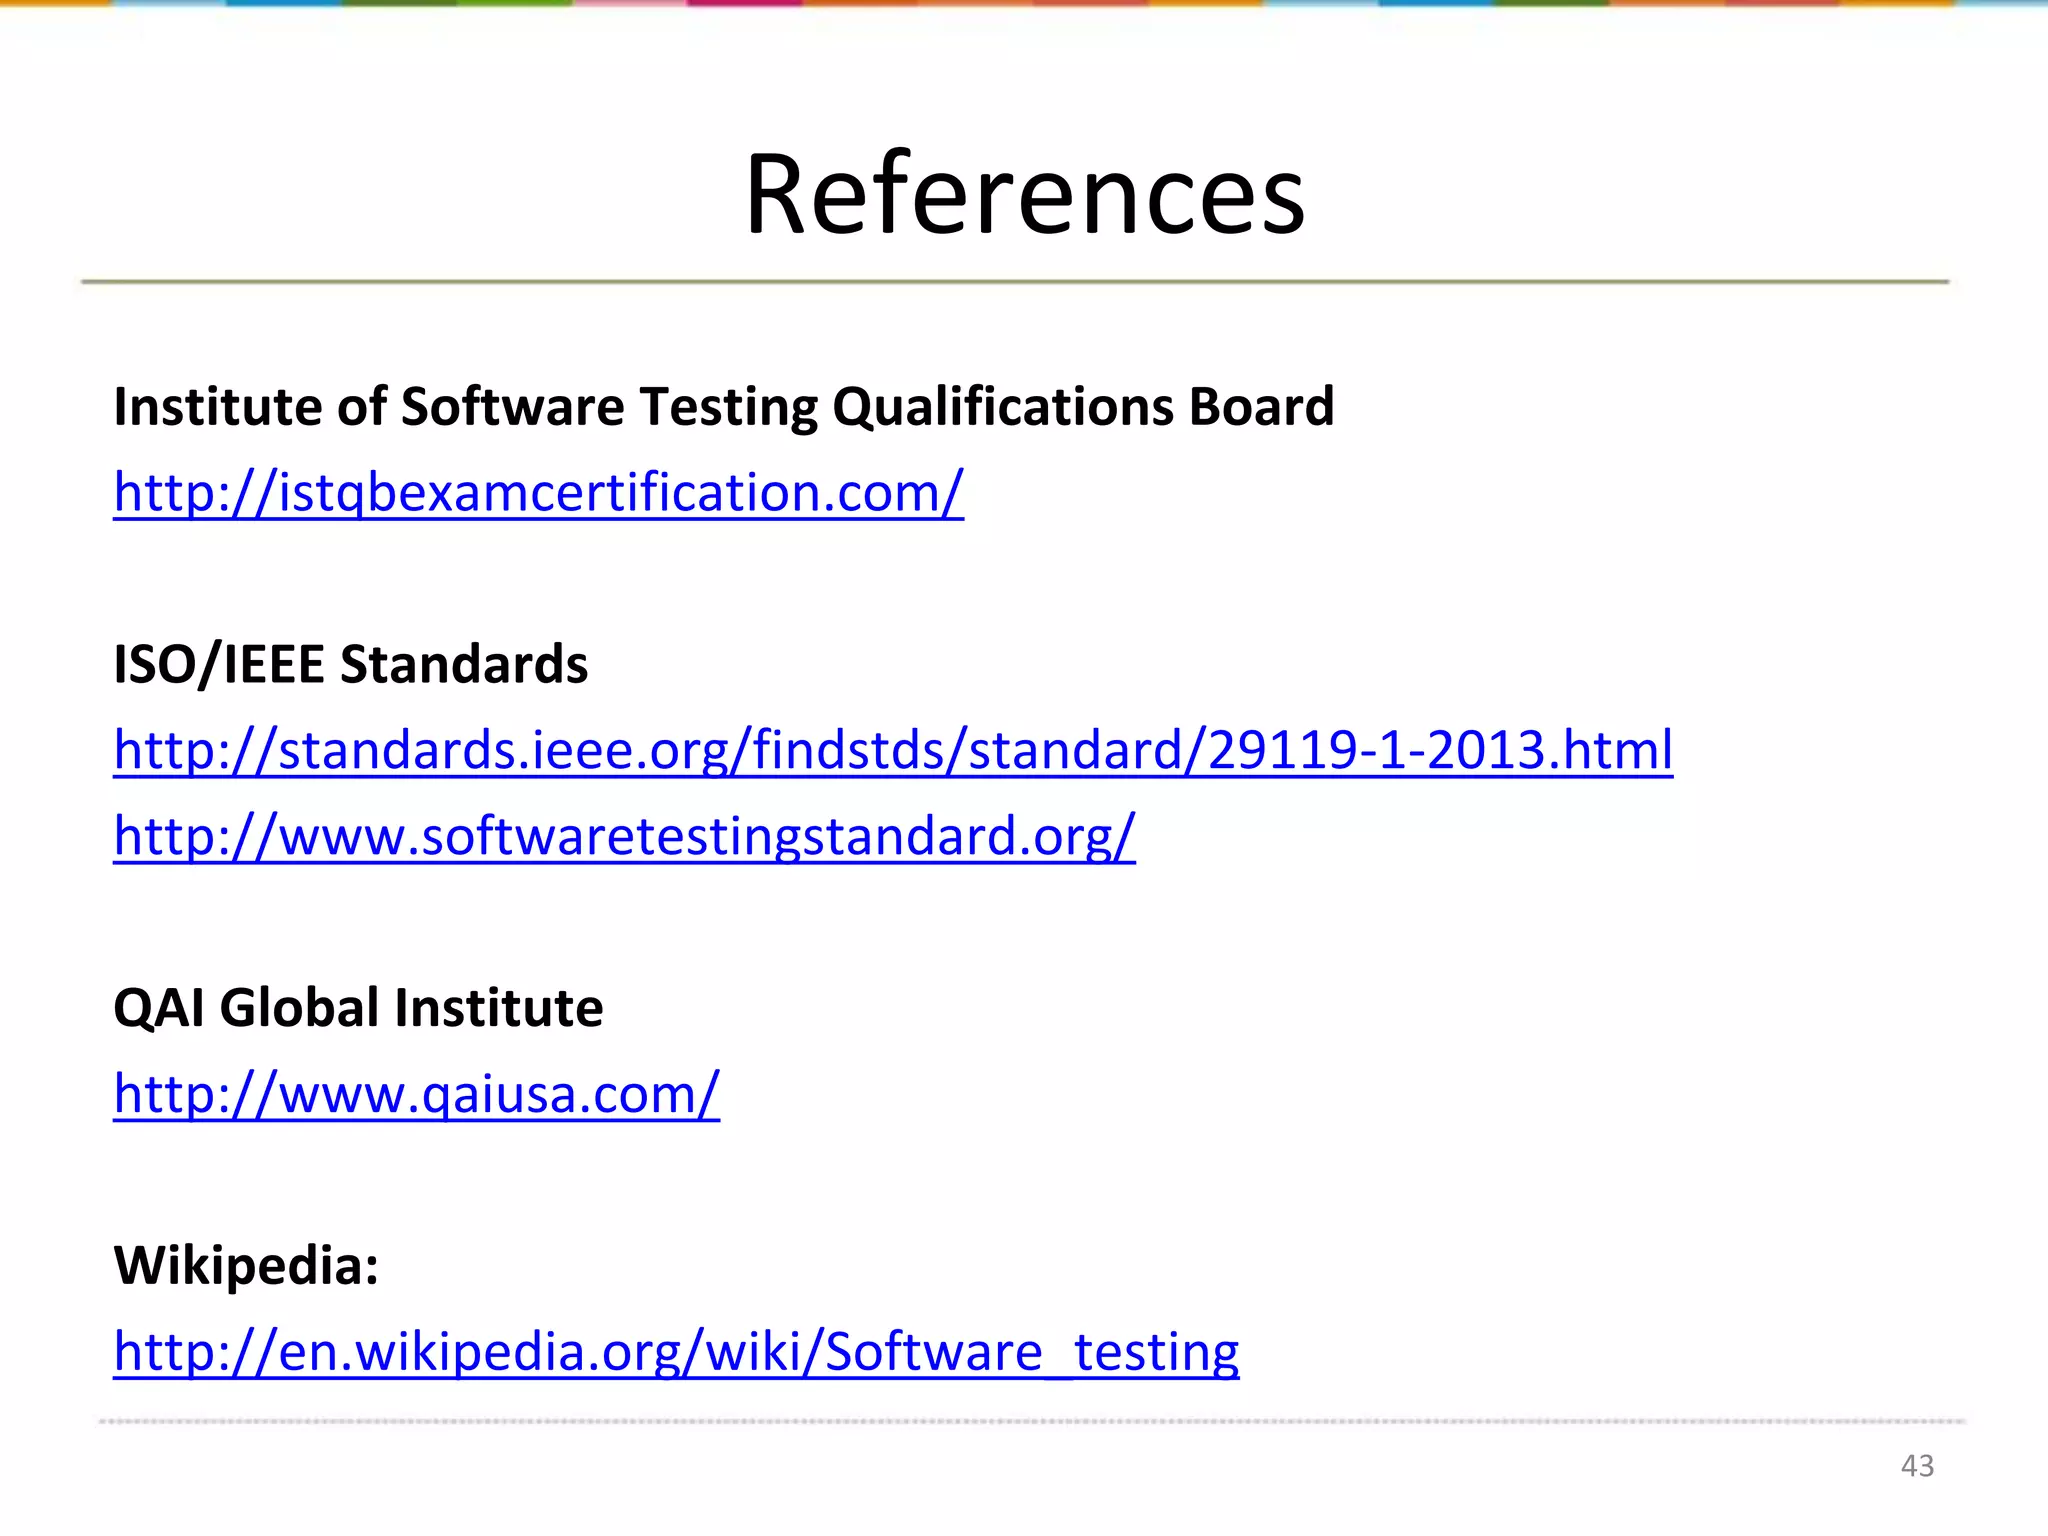This screenshot has height=1536, width=2048.
Task: Click the word Standards in ISO/IEEE heading
Action: (463, 664)
